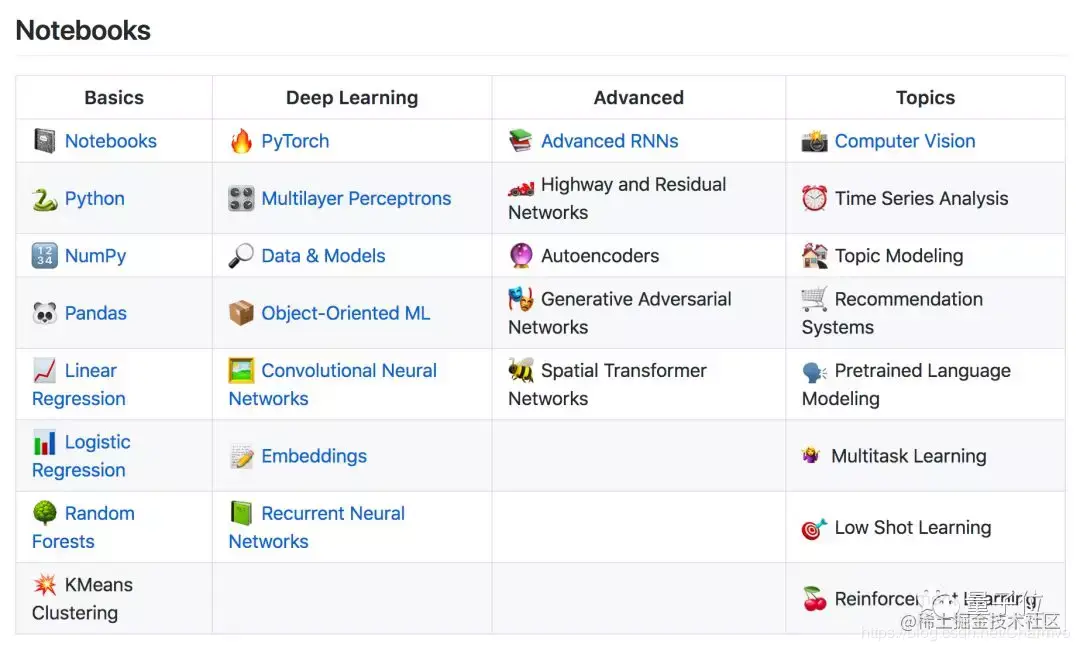Open the Recurrent Neural Networks link
The width and height of the screenshot is (1080, 651).
tap(332, 514)
